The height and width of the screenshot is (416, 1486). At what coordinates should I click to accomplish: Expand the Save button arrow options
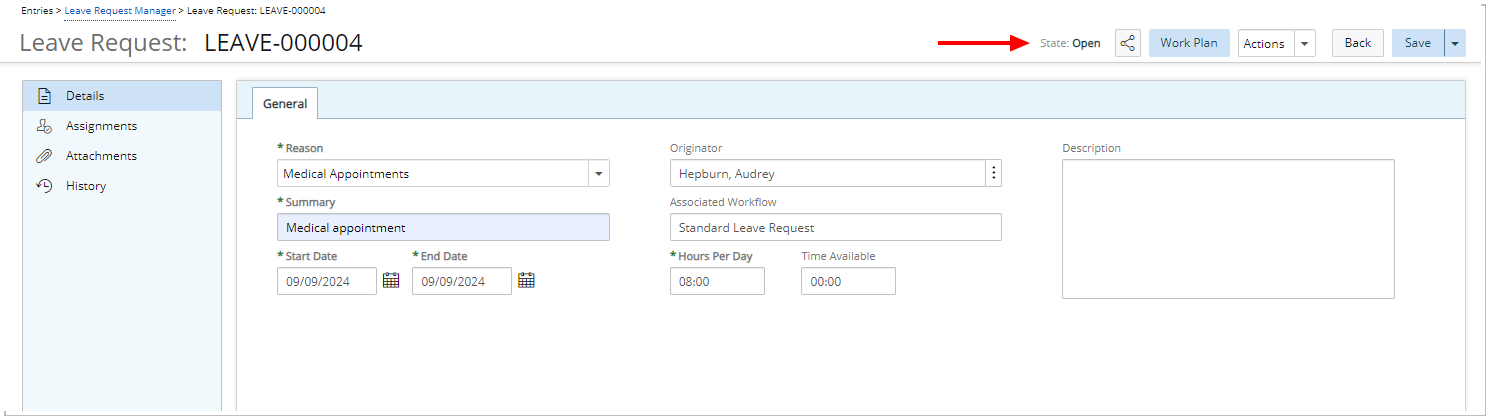tap(1455, 43)
